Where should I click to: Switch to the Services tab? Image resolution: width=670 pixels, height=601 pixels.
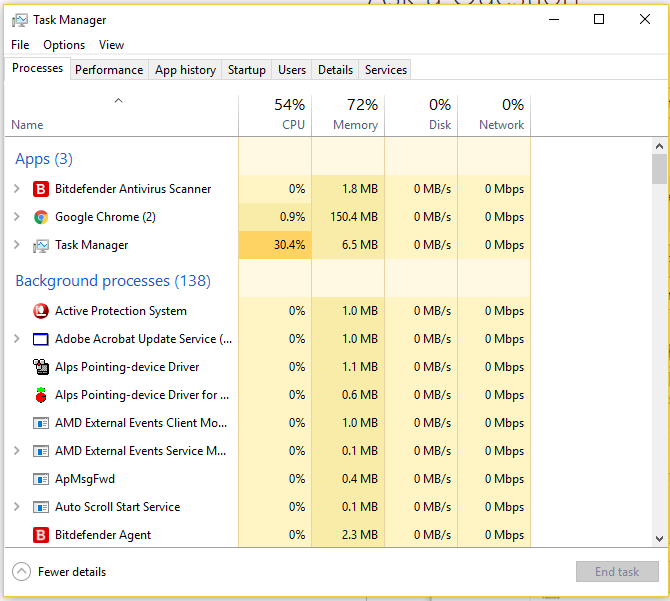pyautogui.click(x=386, y=70)
